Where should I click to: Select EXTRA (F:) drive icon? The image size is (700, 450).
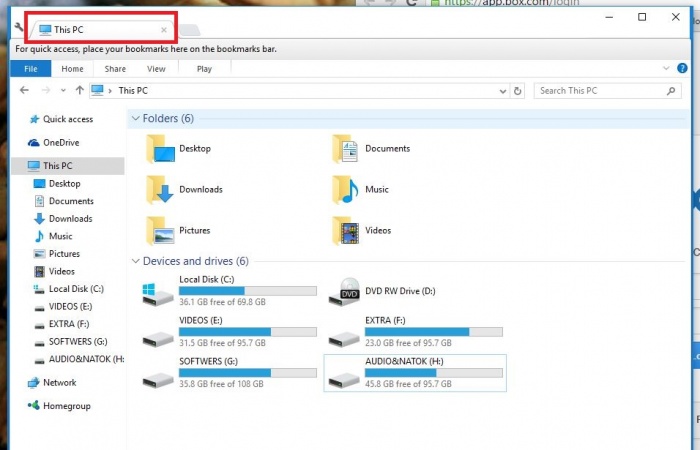(x=344, y=340)
